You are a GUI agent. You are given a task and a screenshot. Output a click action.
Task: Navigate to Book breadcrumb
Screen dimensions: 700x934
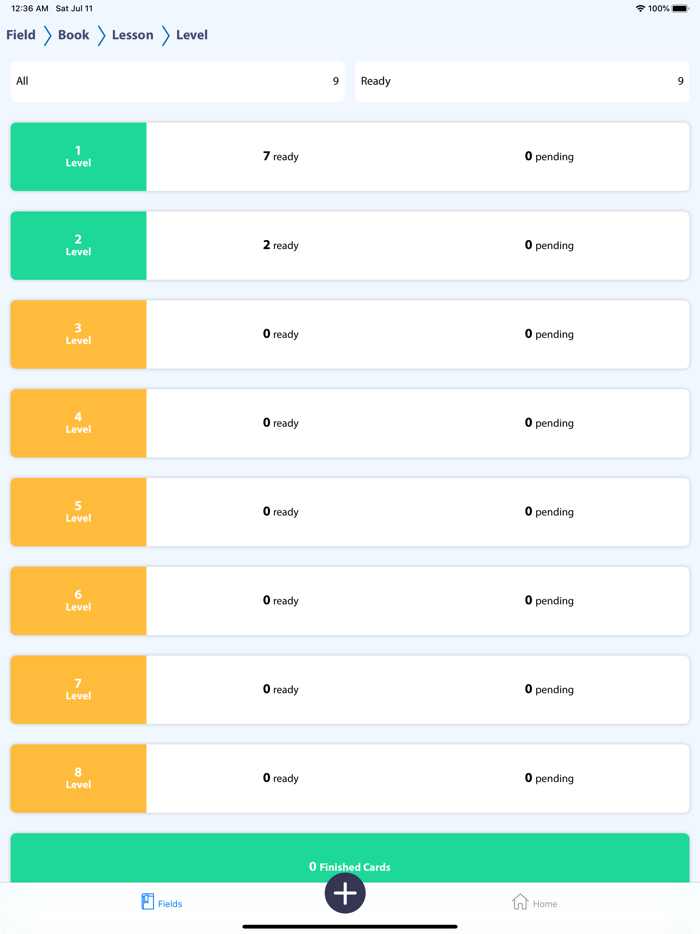tap(73, 35)
